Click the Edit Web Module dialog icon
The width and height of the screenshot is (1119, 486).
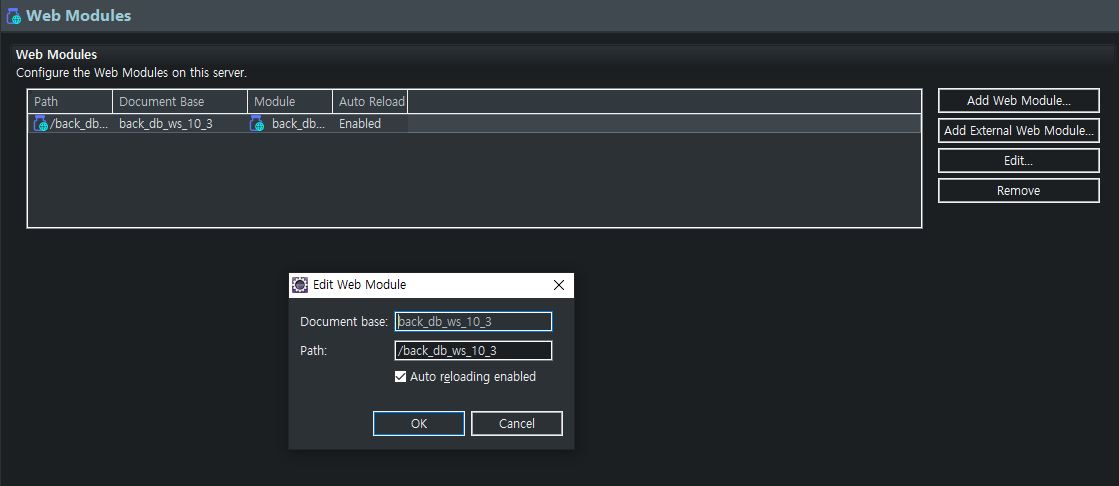(300, 285)
